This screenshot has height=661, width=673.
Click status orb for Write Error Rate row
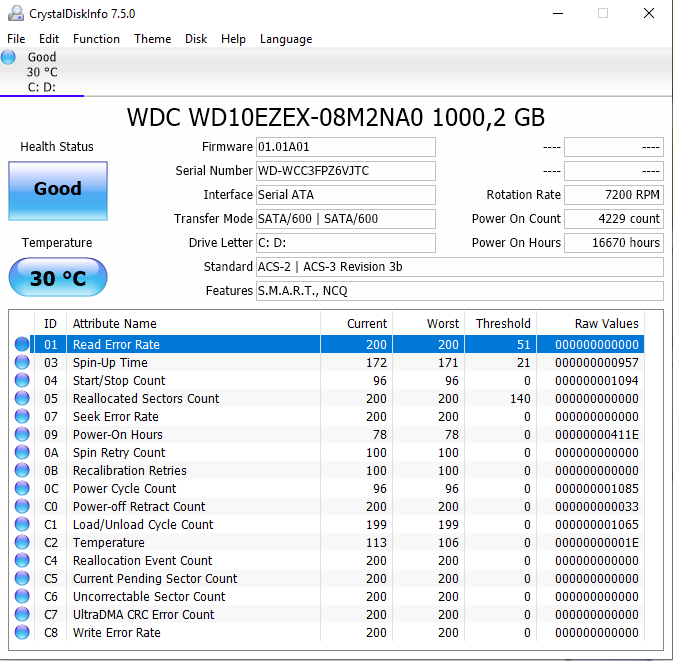(22, 633)
